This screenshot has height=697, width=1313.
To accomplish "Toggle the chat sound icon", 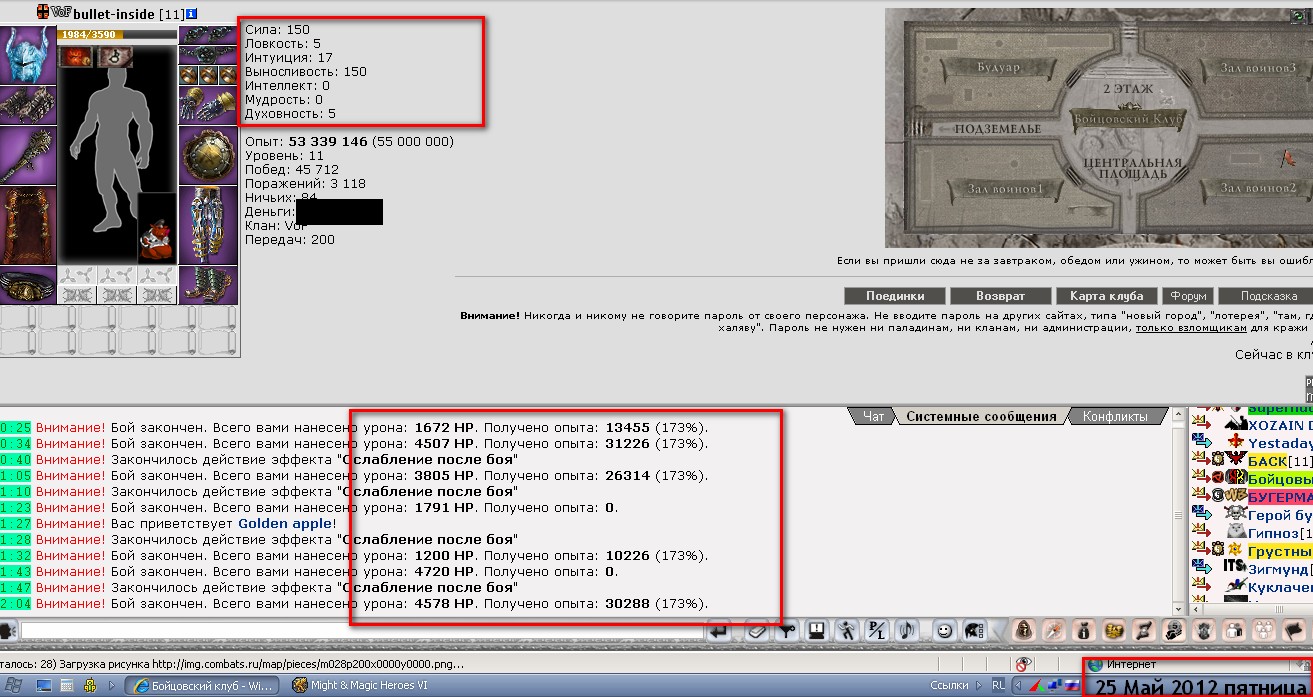I will pyautogui.click(x=907, y=630).
